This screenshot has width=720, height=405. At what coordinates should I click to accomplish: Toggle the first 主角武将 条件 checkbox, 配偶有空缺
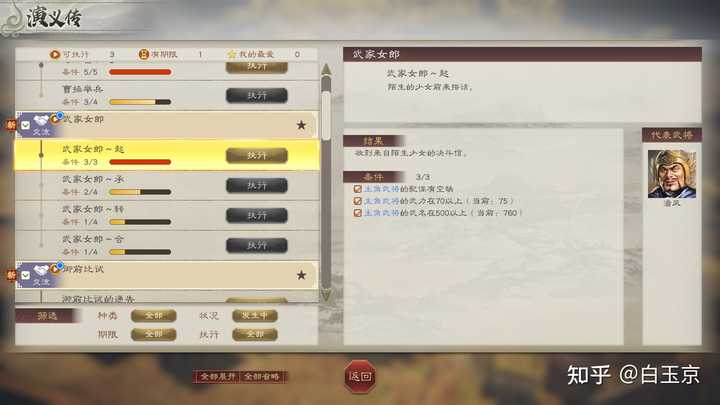358,189
